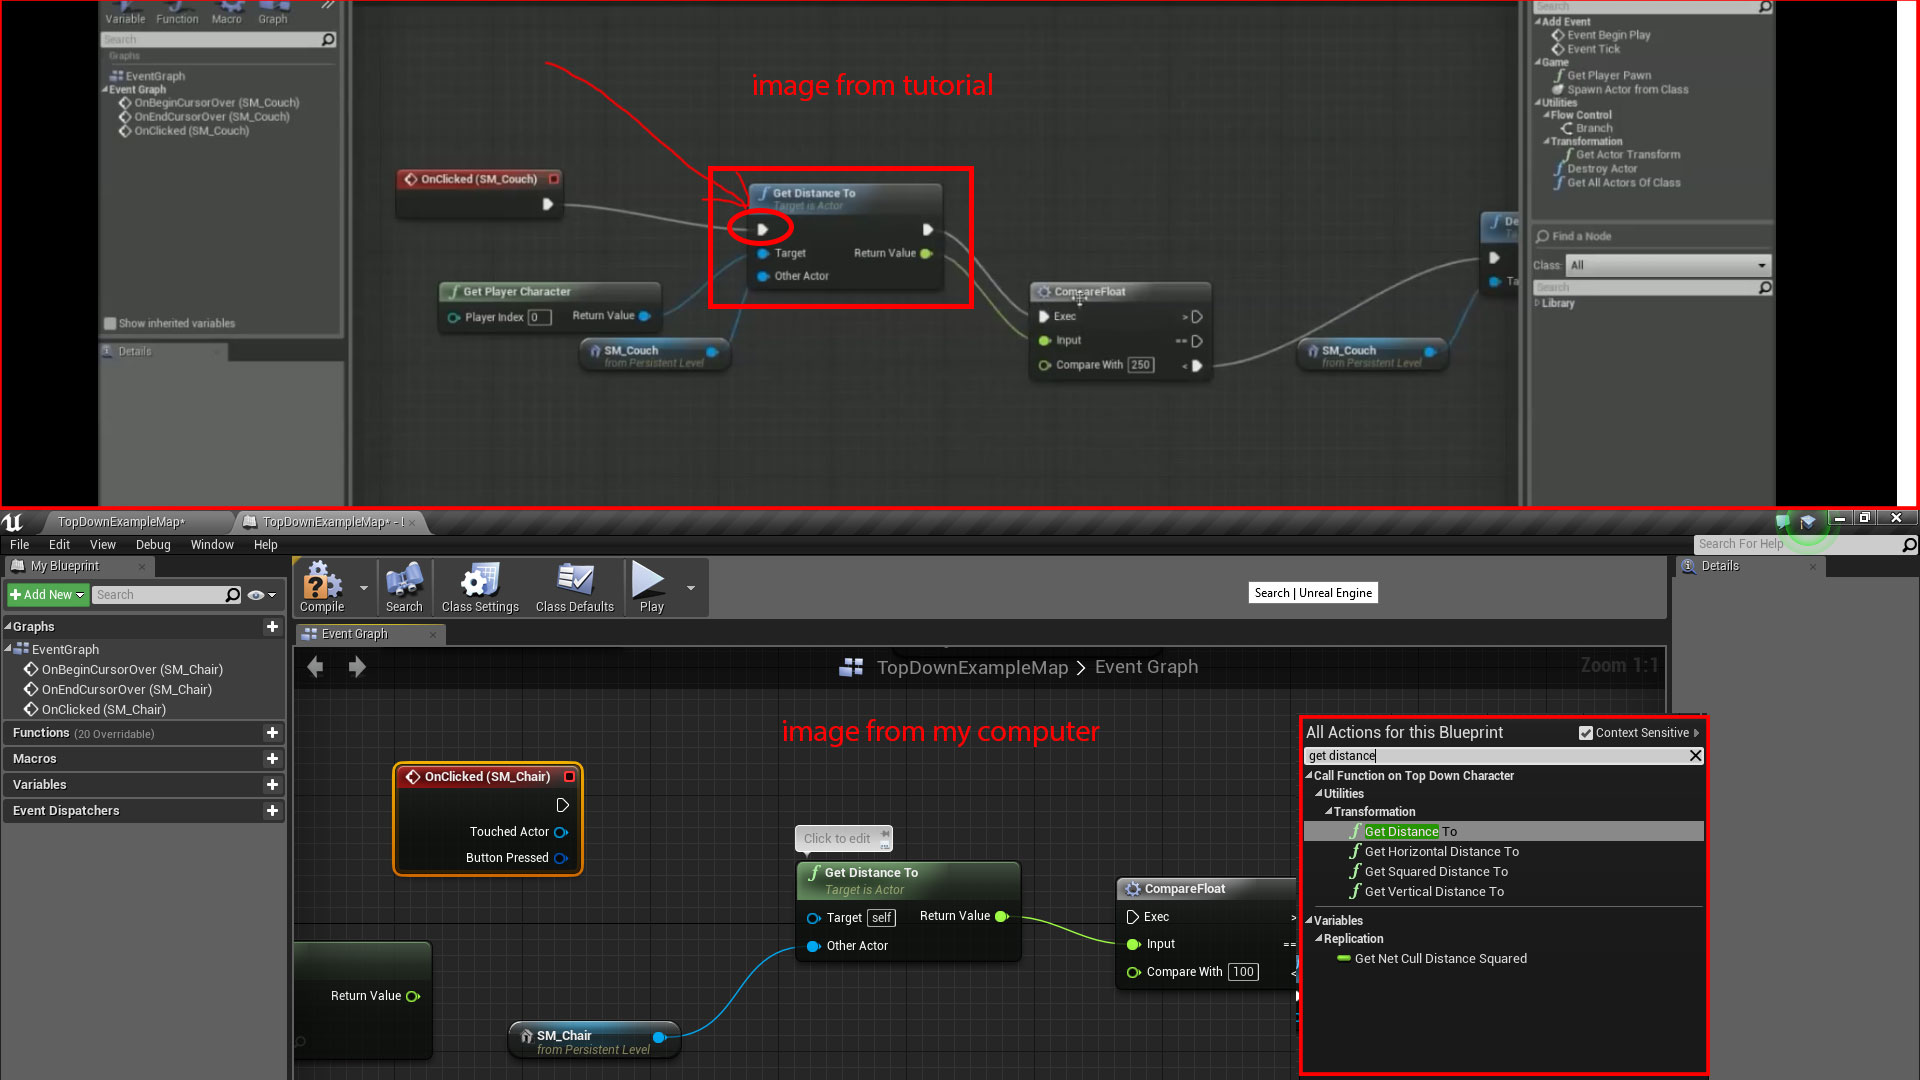Collapse the EventGraph tree item
Screen dimensions: 1920x1080
tap(8, 649)
